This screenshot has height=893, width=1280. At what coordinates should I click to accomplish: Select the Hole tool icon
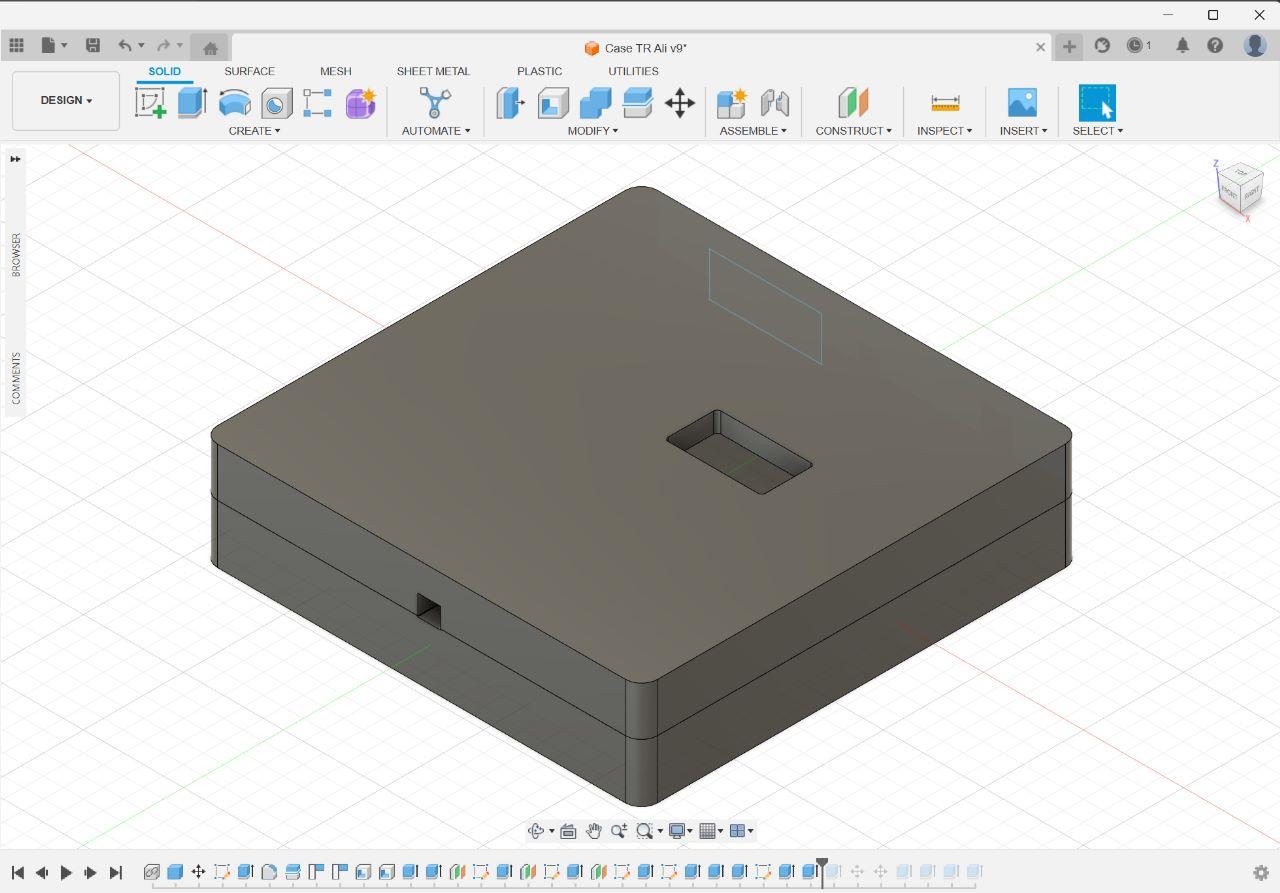277,103
